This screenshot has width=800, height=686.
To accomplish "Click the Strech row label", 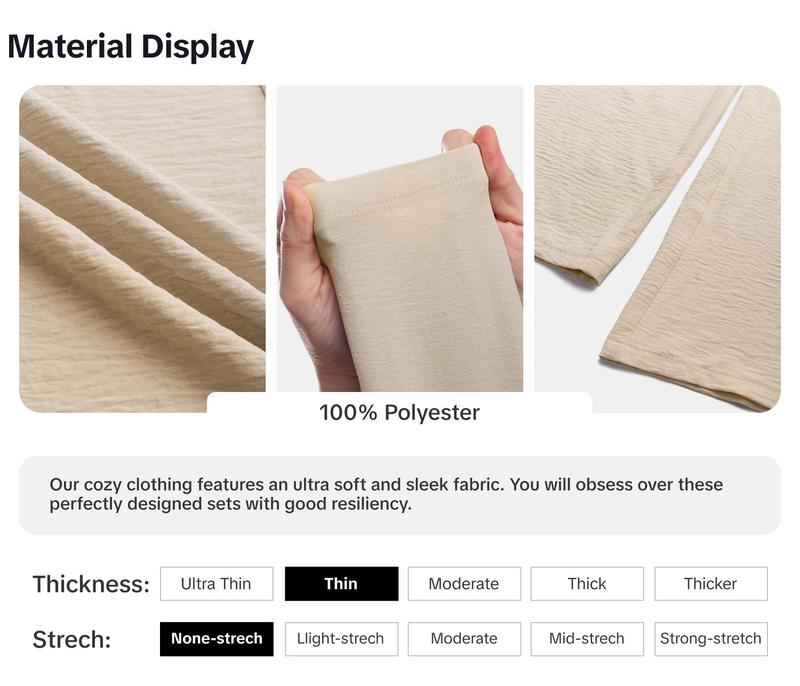I will point(72,639).
